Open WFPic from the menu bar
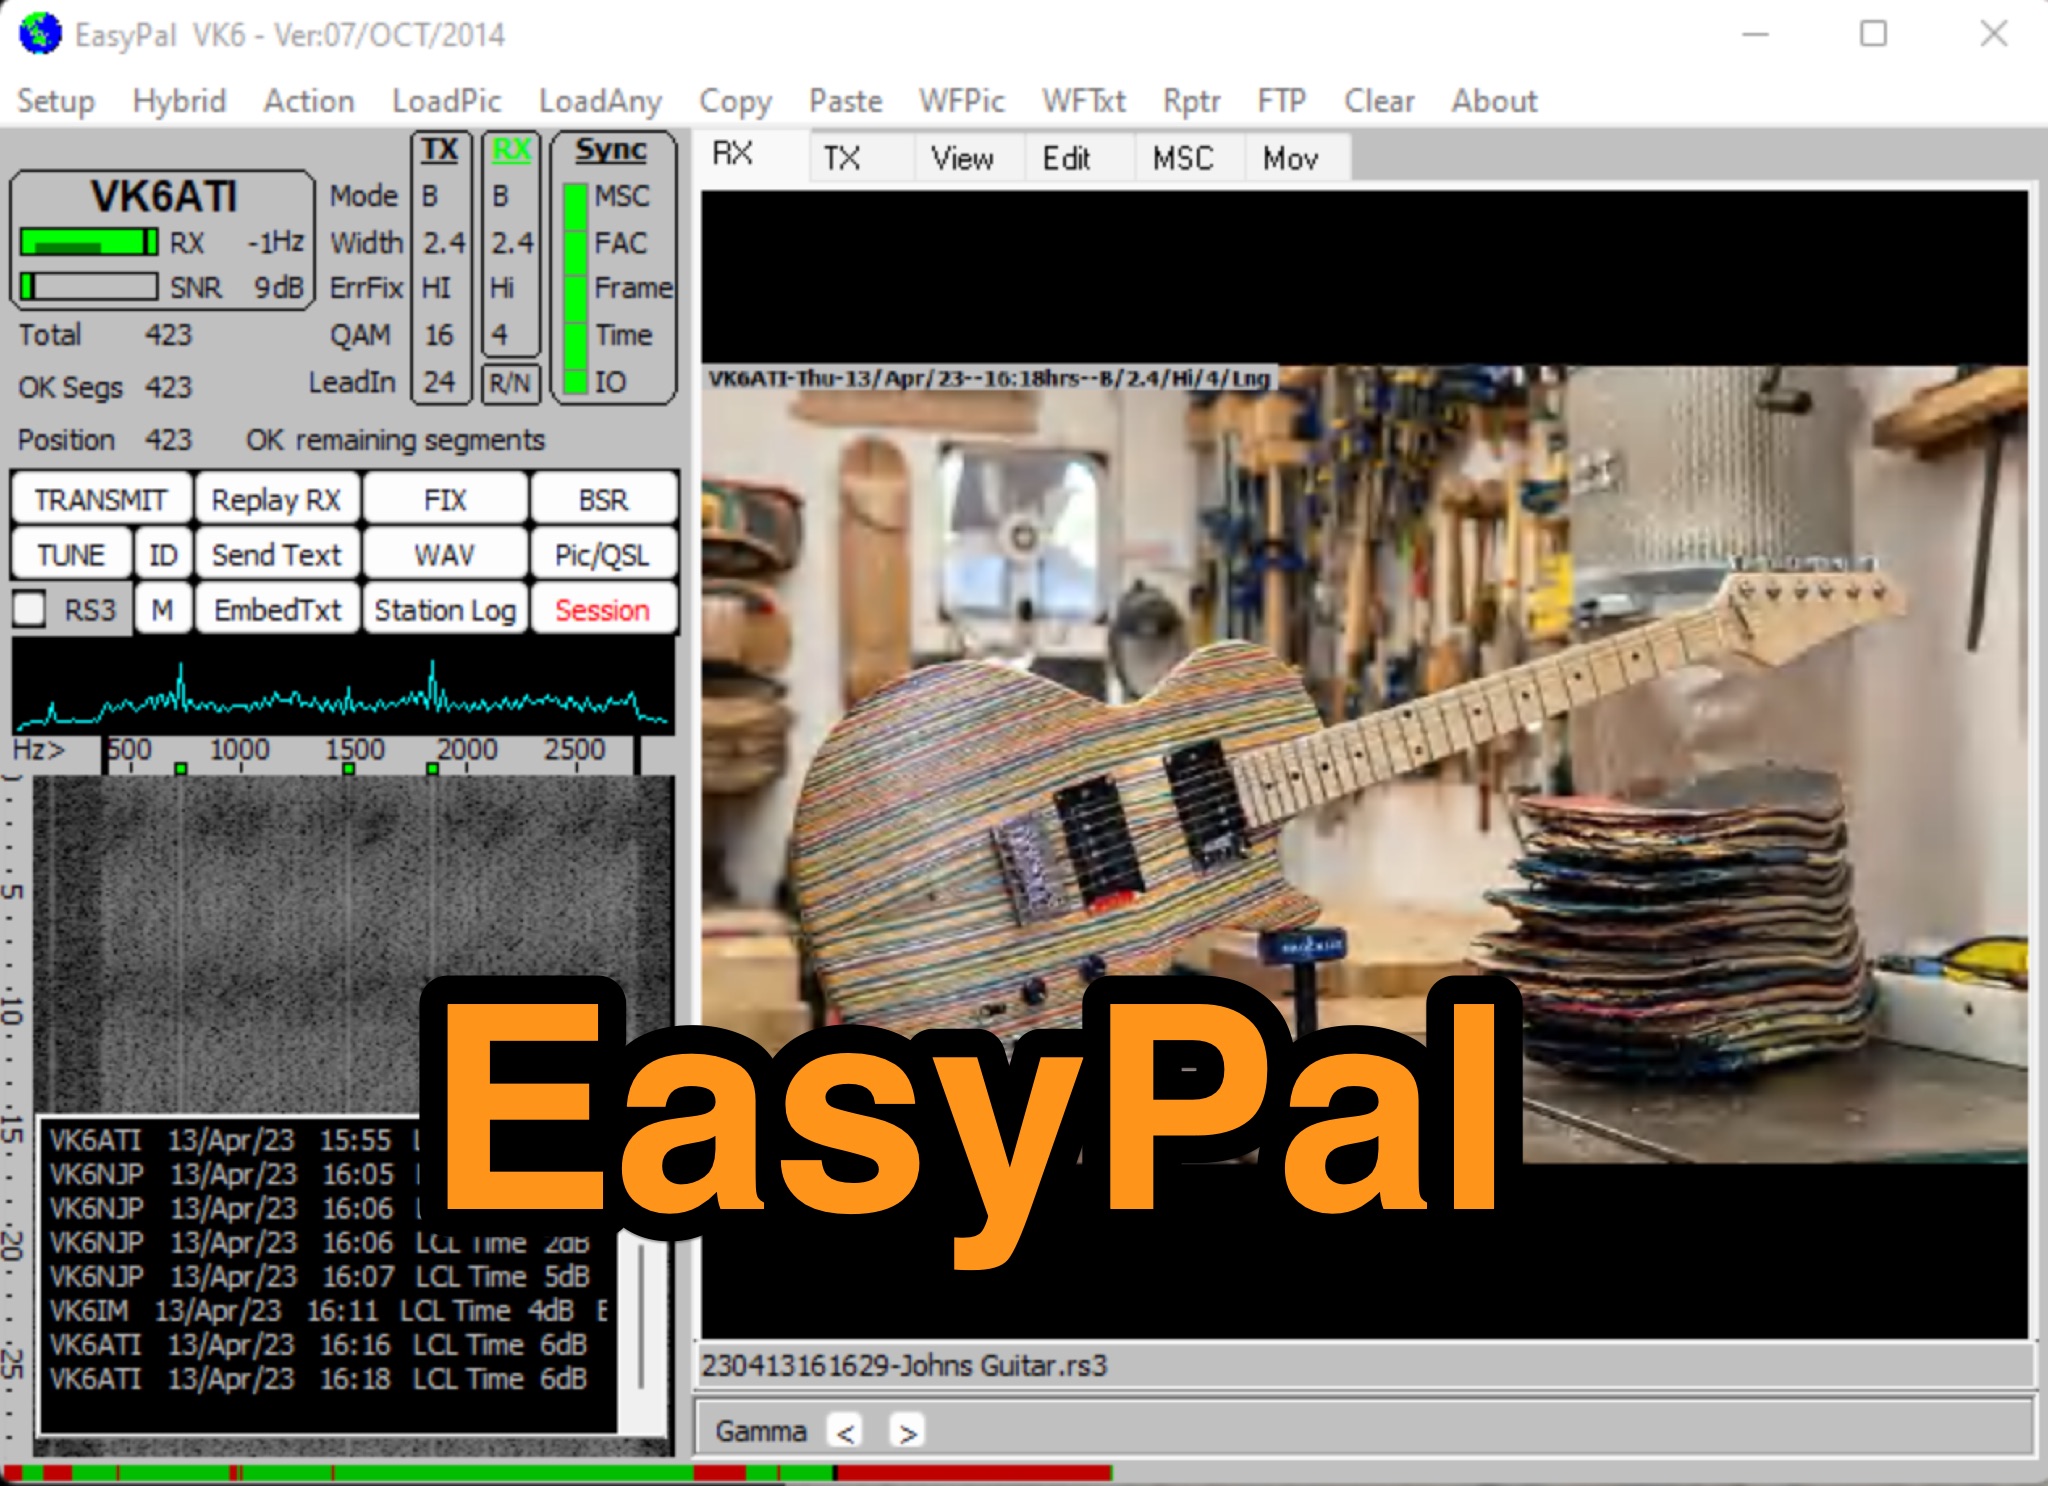This screenshot has width=2048, height=1486. coord(962,101)
